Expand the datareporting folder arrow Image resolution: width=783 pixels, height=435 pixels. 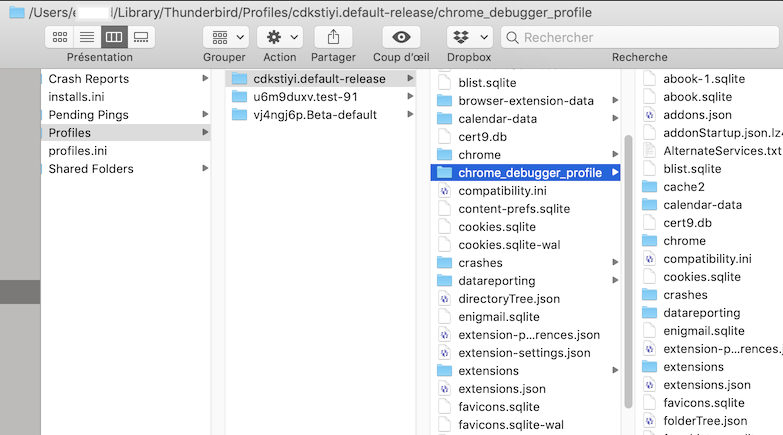click(615, 281)
